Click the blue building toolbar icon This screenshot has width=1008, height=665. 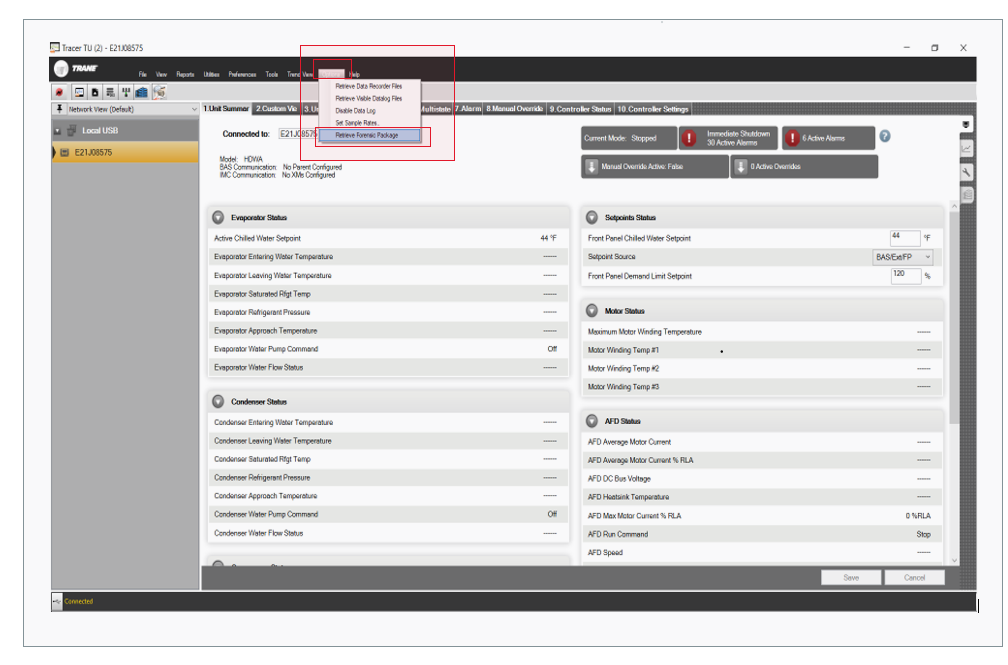(141, 93)
